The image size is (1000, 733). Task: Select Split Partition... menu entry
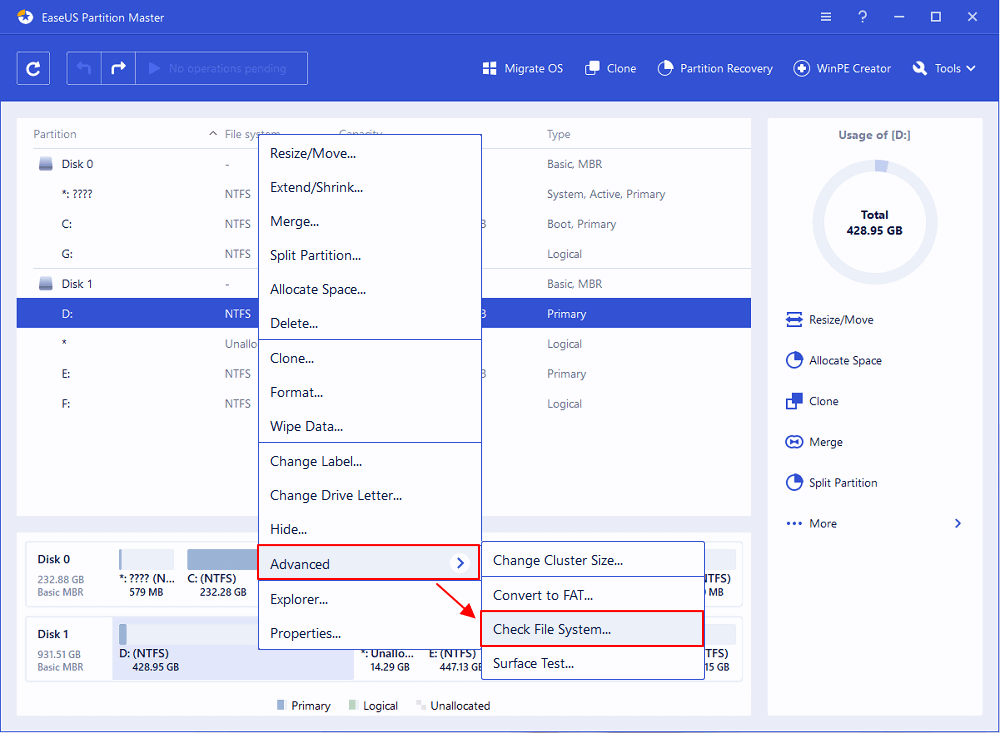click(x=369, y=255)
